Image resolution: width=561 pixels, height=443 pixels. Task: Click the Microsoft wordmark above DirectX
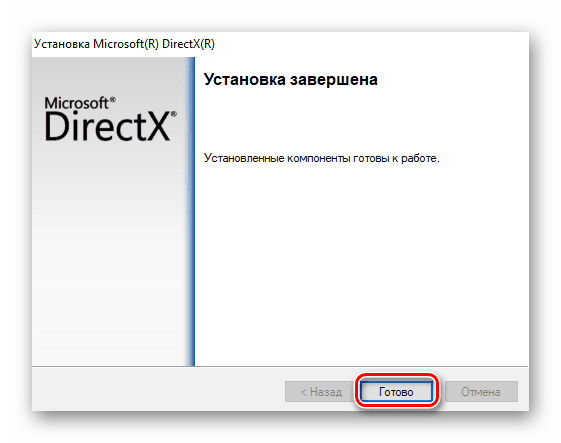coord(77,103)
